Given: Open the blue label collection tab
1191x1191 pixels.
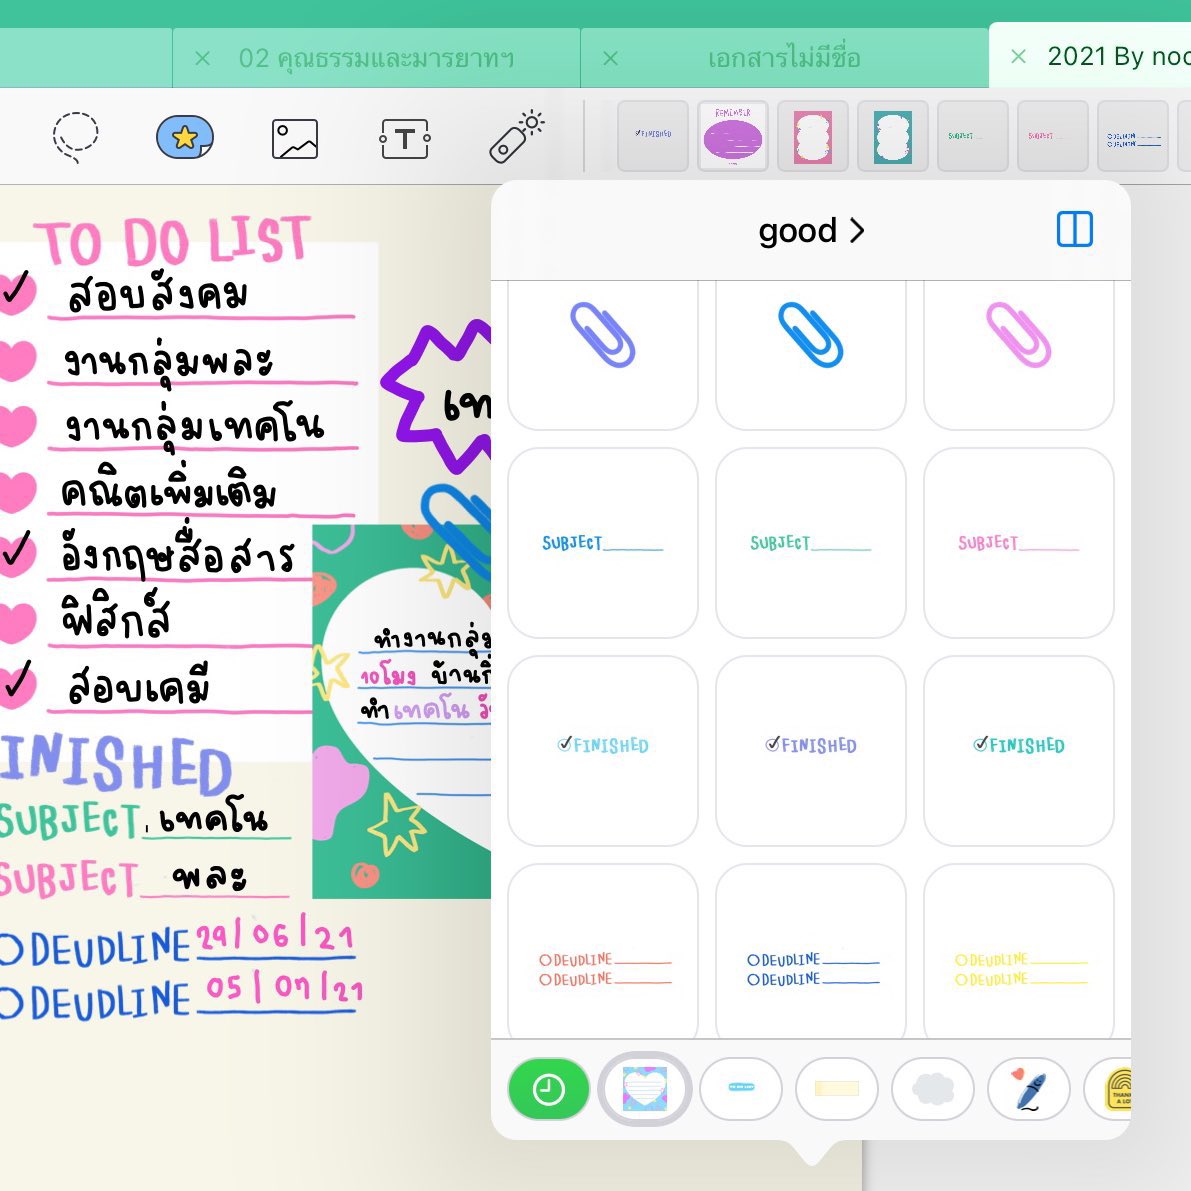Looking at the screenshot, I should [741, 1089].
